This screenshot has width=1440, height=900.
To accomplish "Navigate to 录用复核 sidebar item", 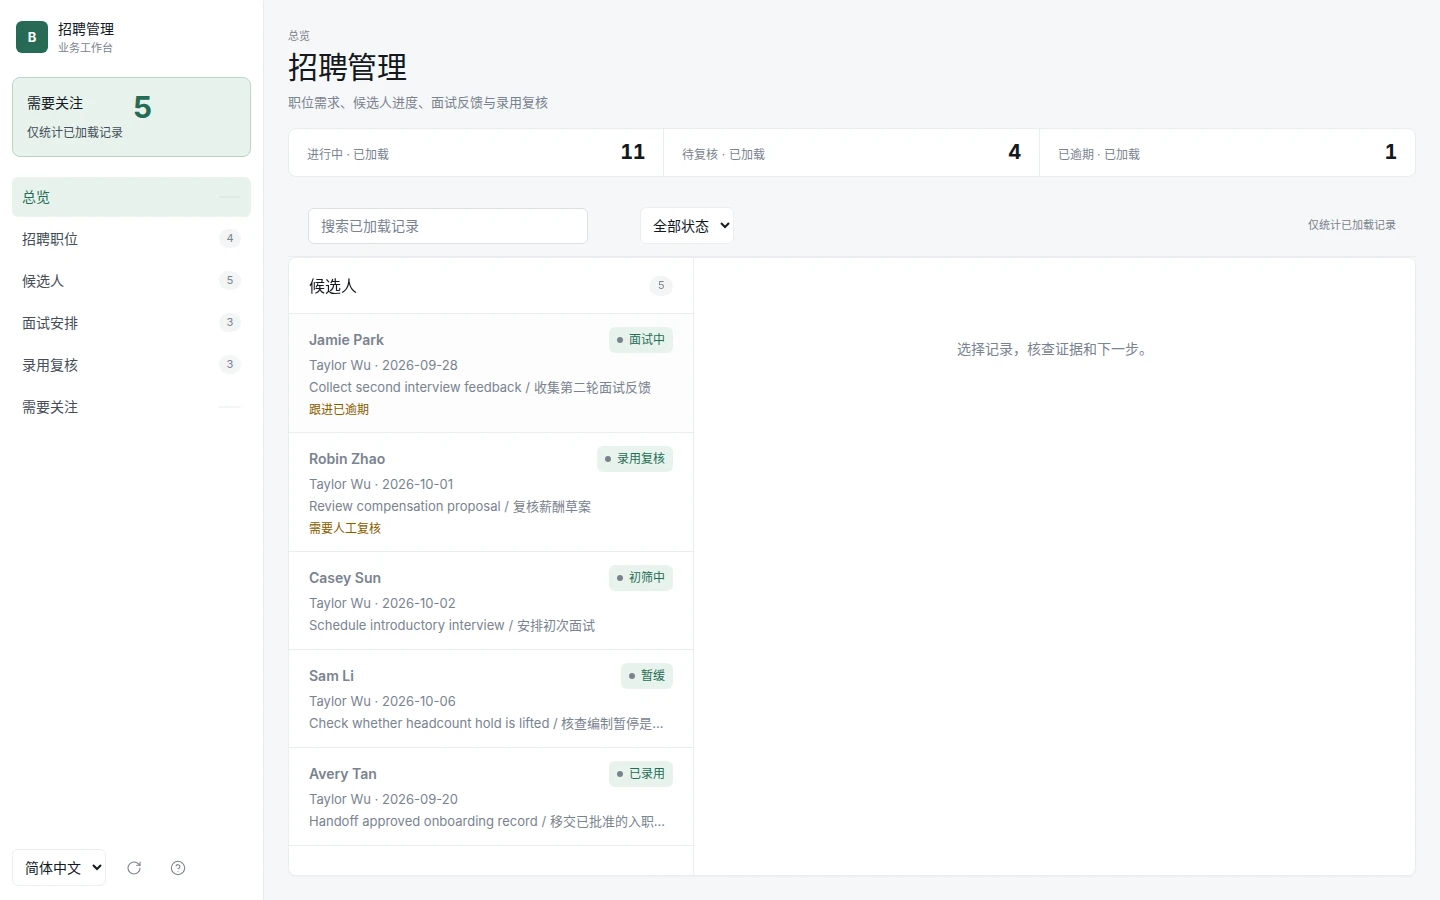I will pyautogui.click(x=131, y=365).
